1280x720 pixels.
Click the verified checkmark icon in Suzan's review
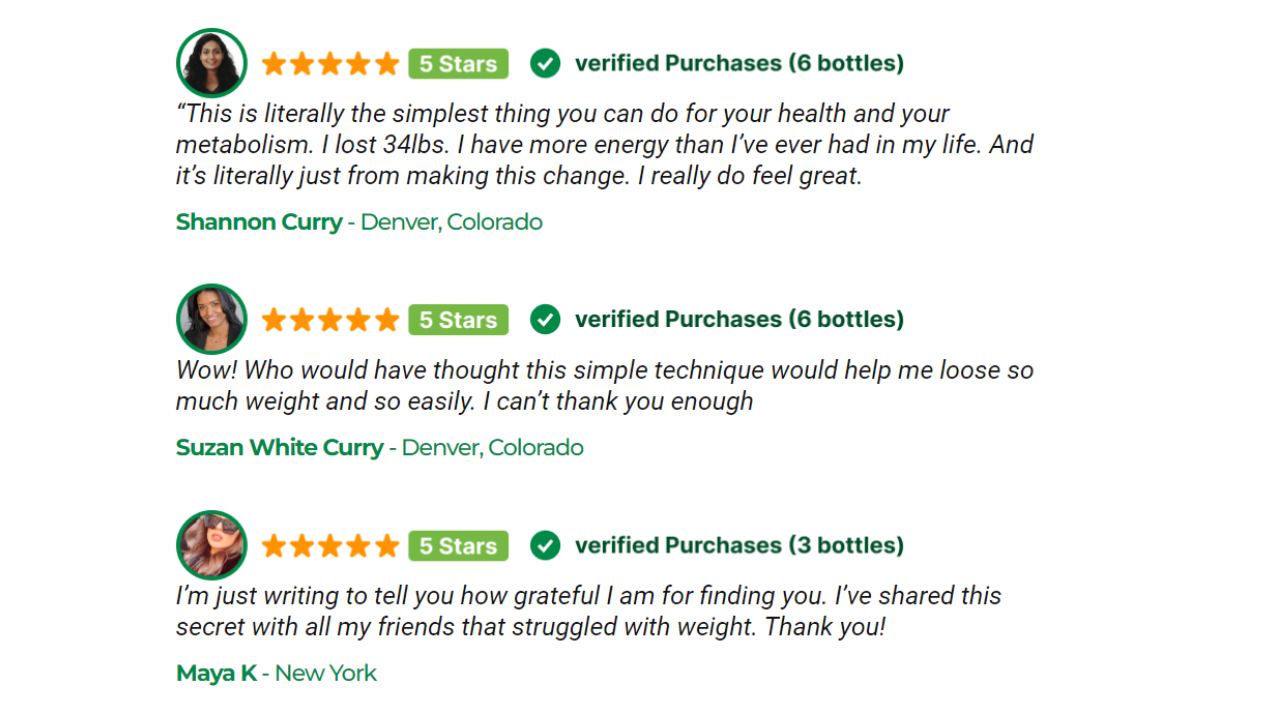tap(545, 319)
